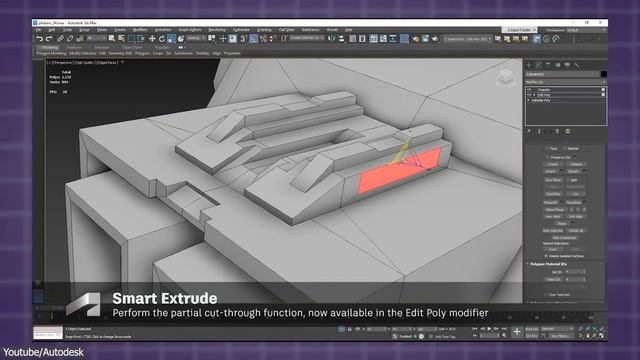Click the Align tool icon
The width and height of the screenshot is (640, 360).
tap(341, 39)
